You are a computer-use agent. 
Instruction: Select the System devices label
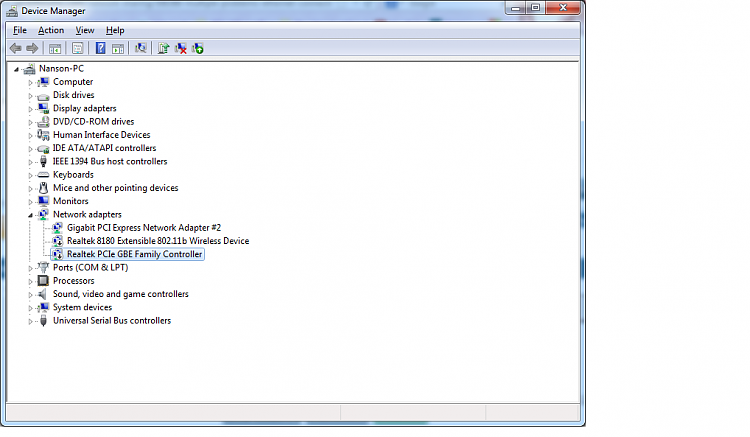pyautogui.click(x=82, y=307)
